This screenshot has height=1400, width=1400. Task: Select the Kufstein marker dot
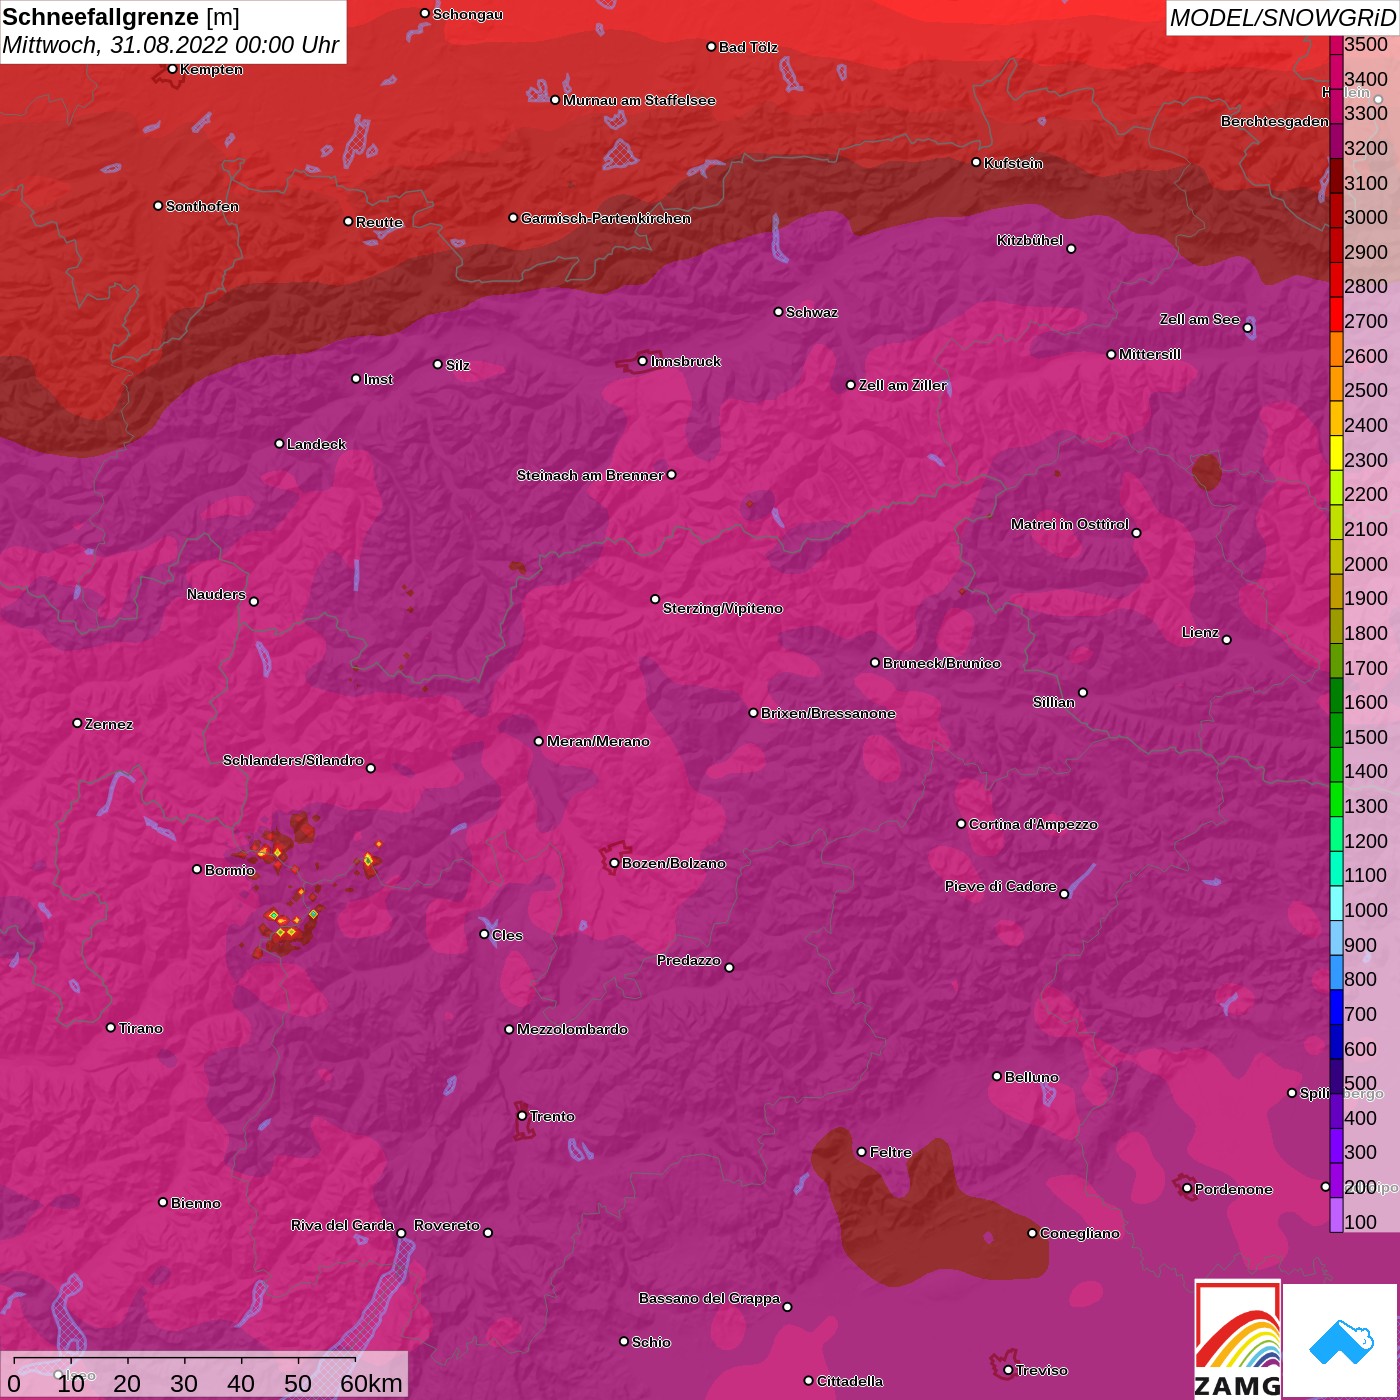(x=976, y=162)
